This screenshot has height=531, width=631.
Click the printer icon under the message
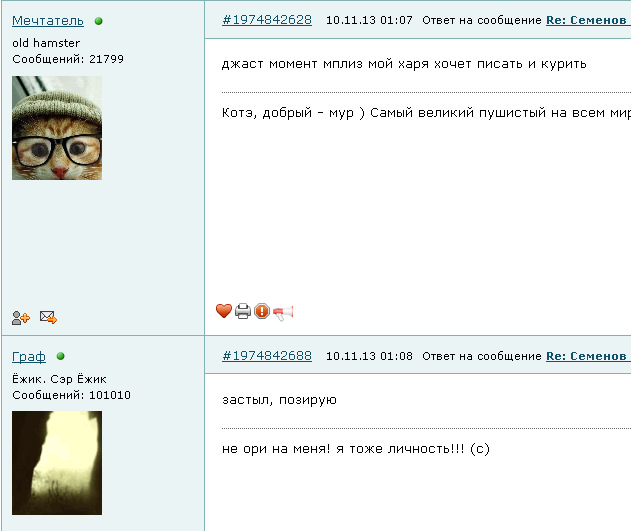(x=243, y=311)
